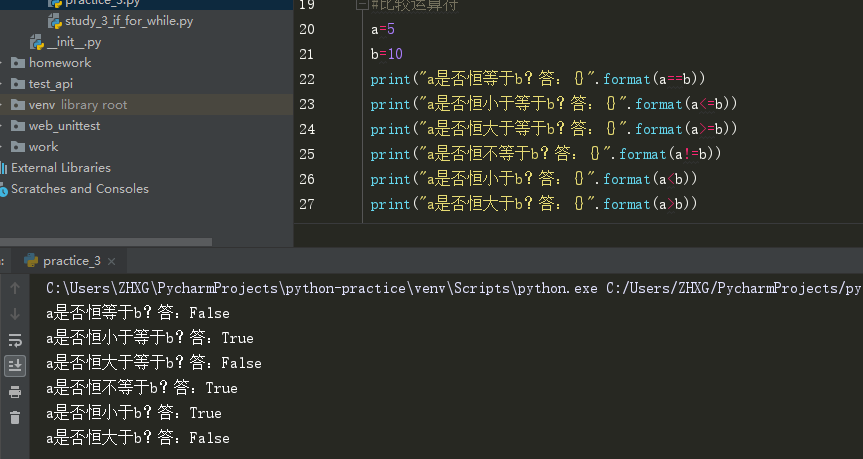863x459 pixels.
Task: Click the Python file icon of __init__.py
Action: pos(36,42)
